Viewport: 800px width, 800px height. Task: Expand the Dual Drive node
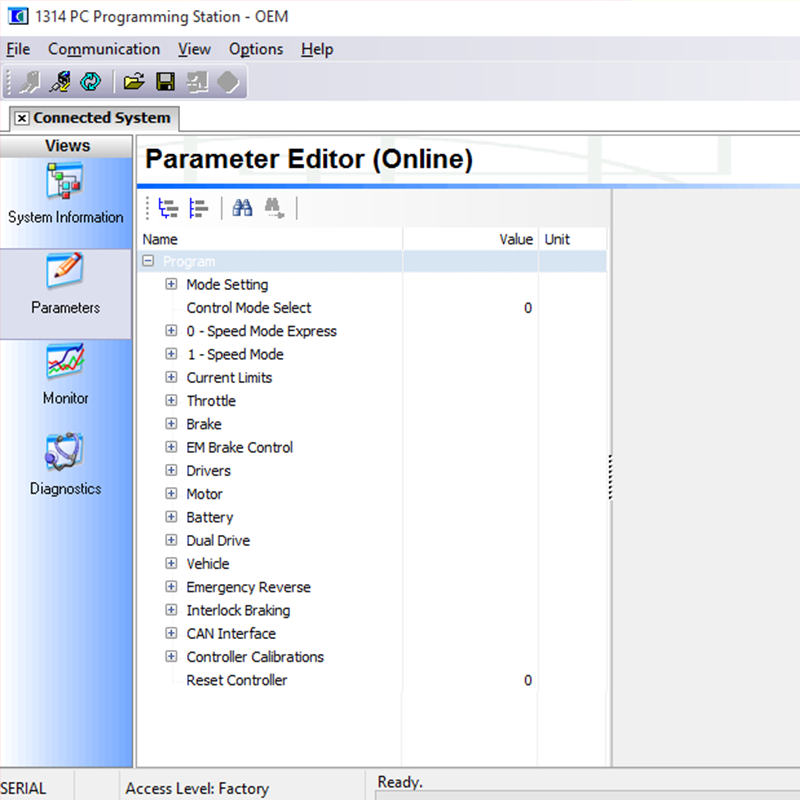point(171,540)
